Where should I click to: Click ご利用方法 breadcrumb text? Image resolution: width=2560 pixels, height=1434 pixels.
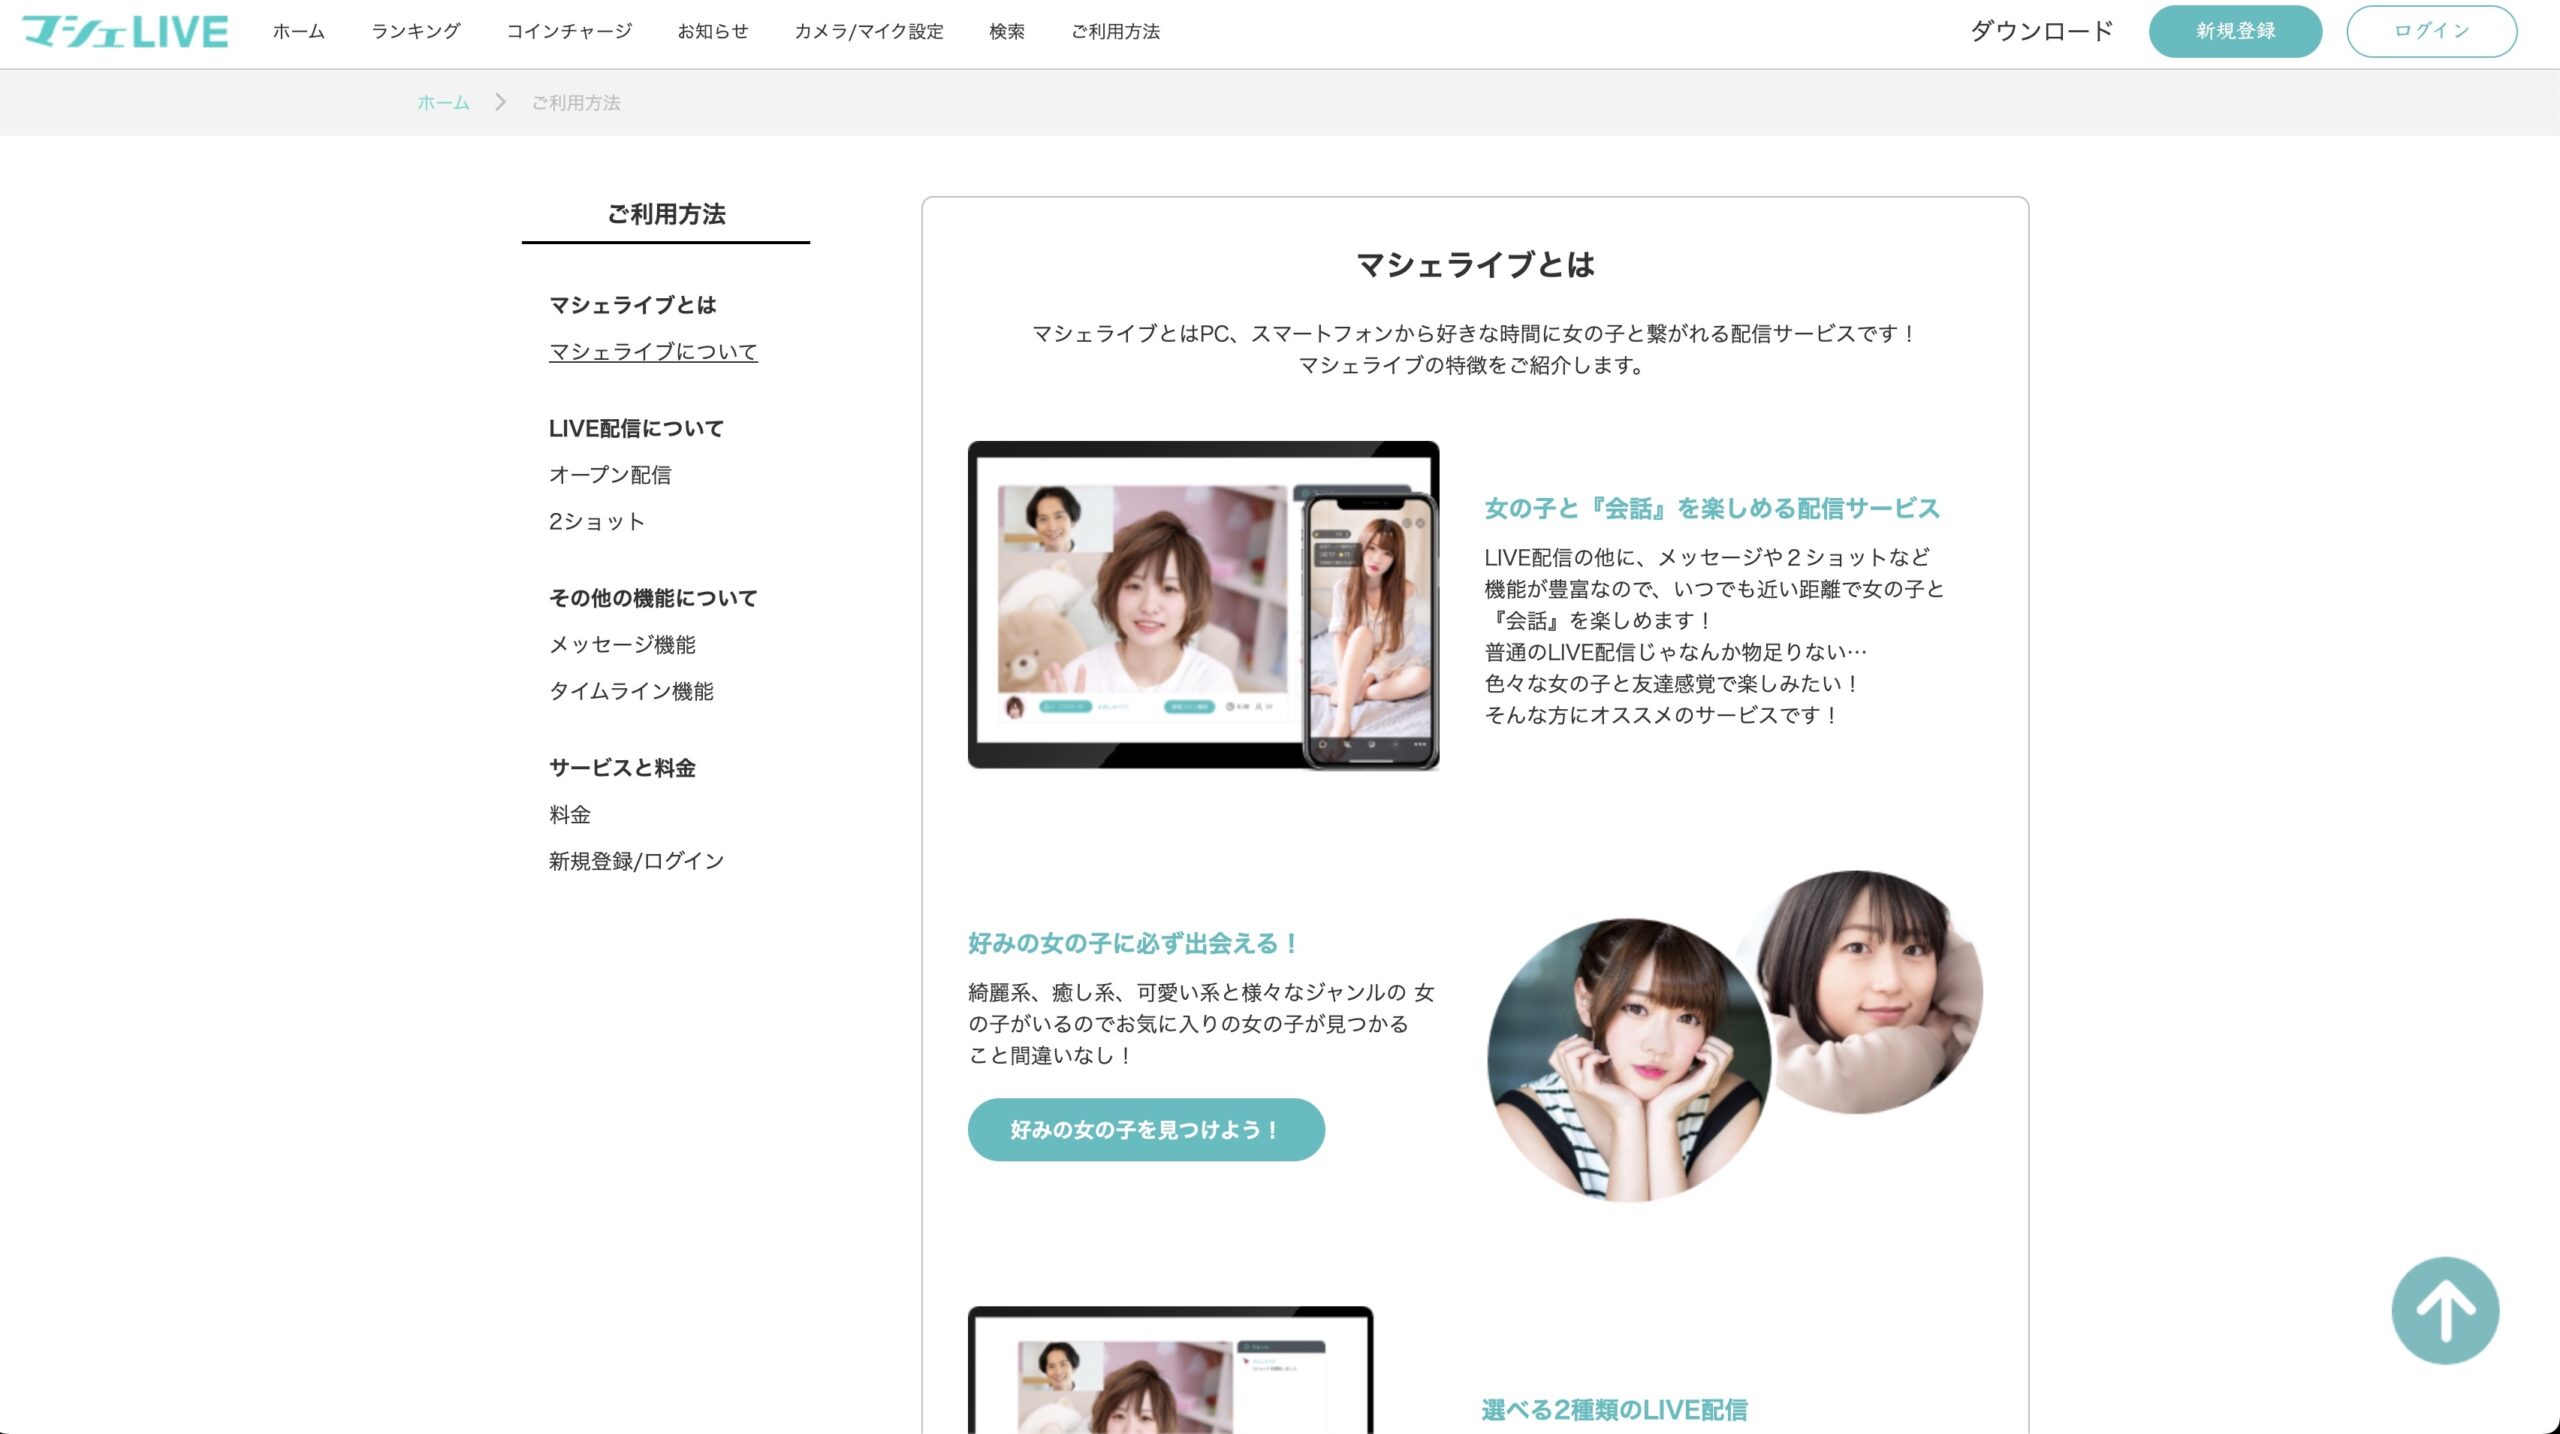tap(576, 102)
